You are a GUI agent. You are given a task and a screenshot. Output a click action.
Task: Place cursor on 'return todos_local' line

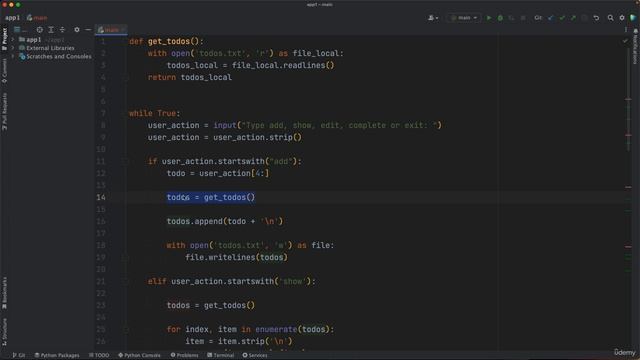click(x=190, y=78)
